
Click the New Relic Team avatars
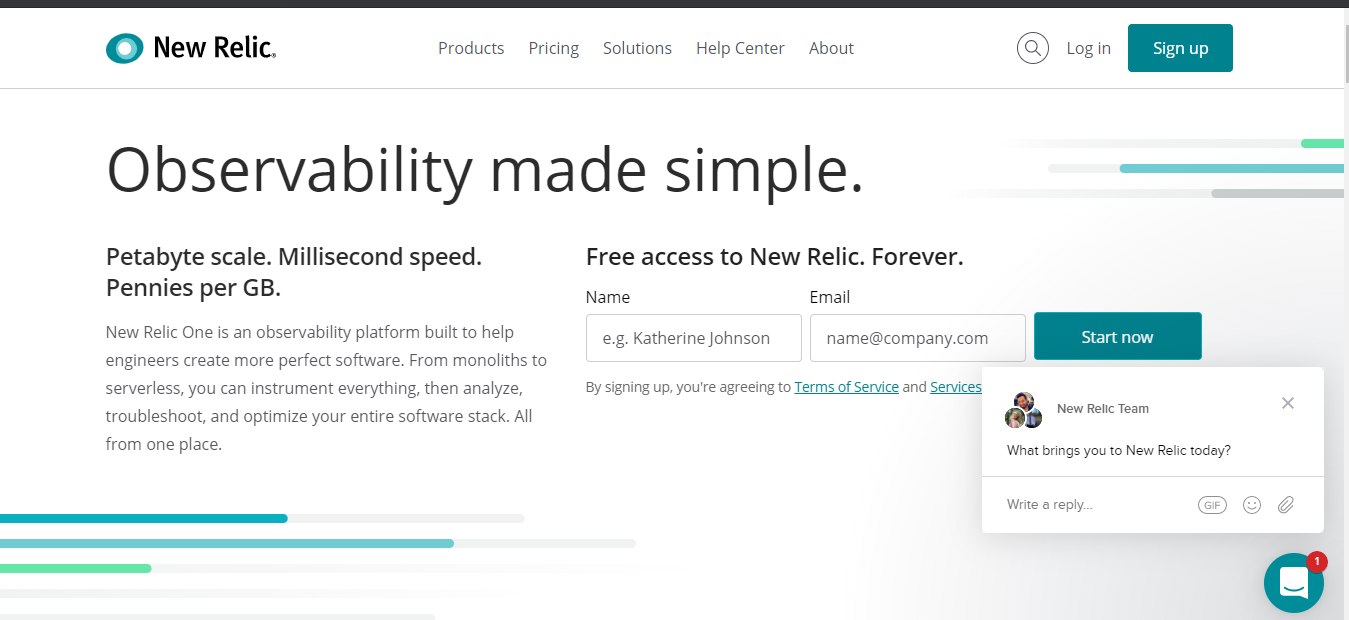pyautogui.click(x=1024, y=410)
